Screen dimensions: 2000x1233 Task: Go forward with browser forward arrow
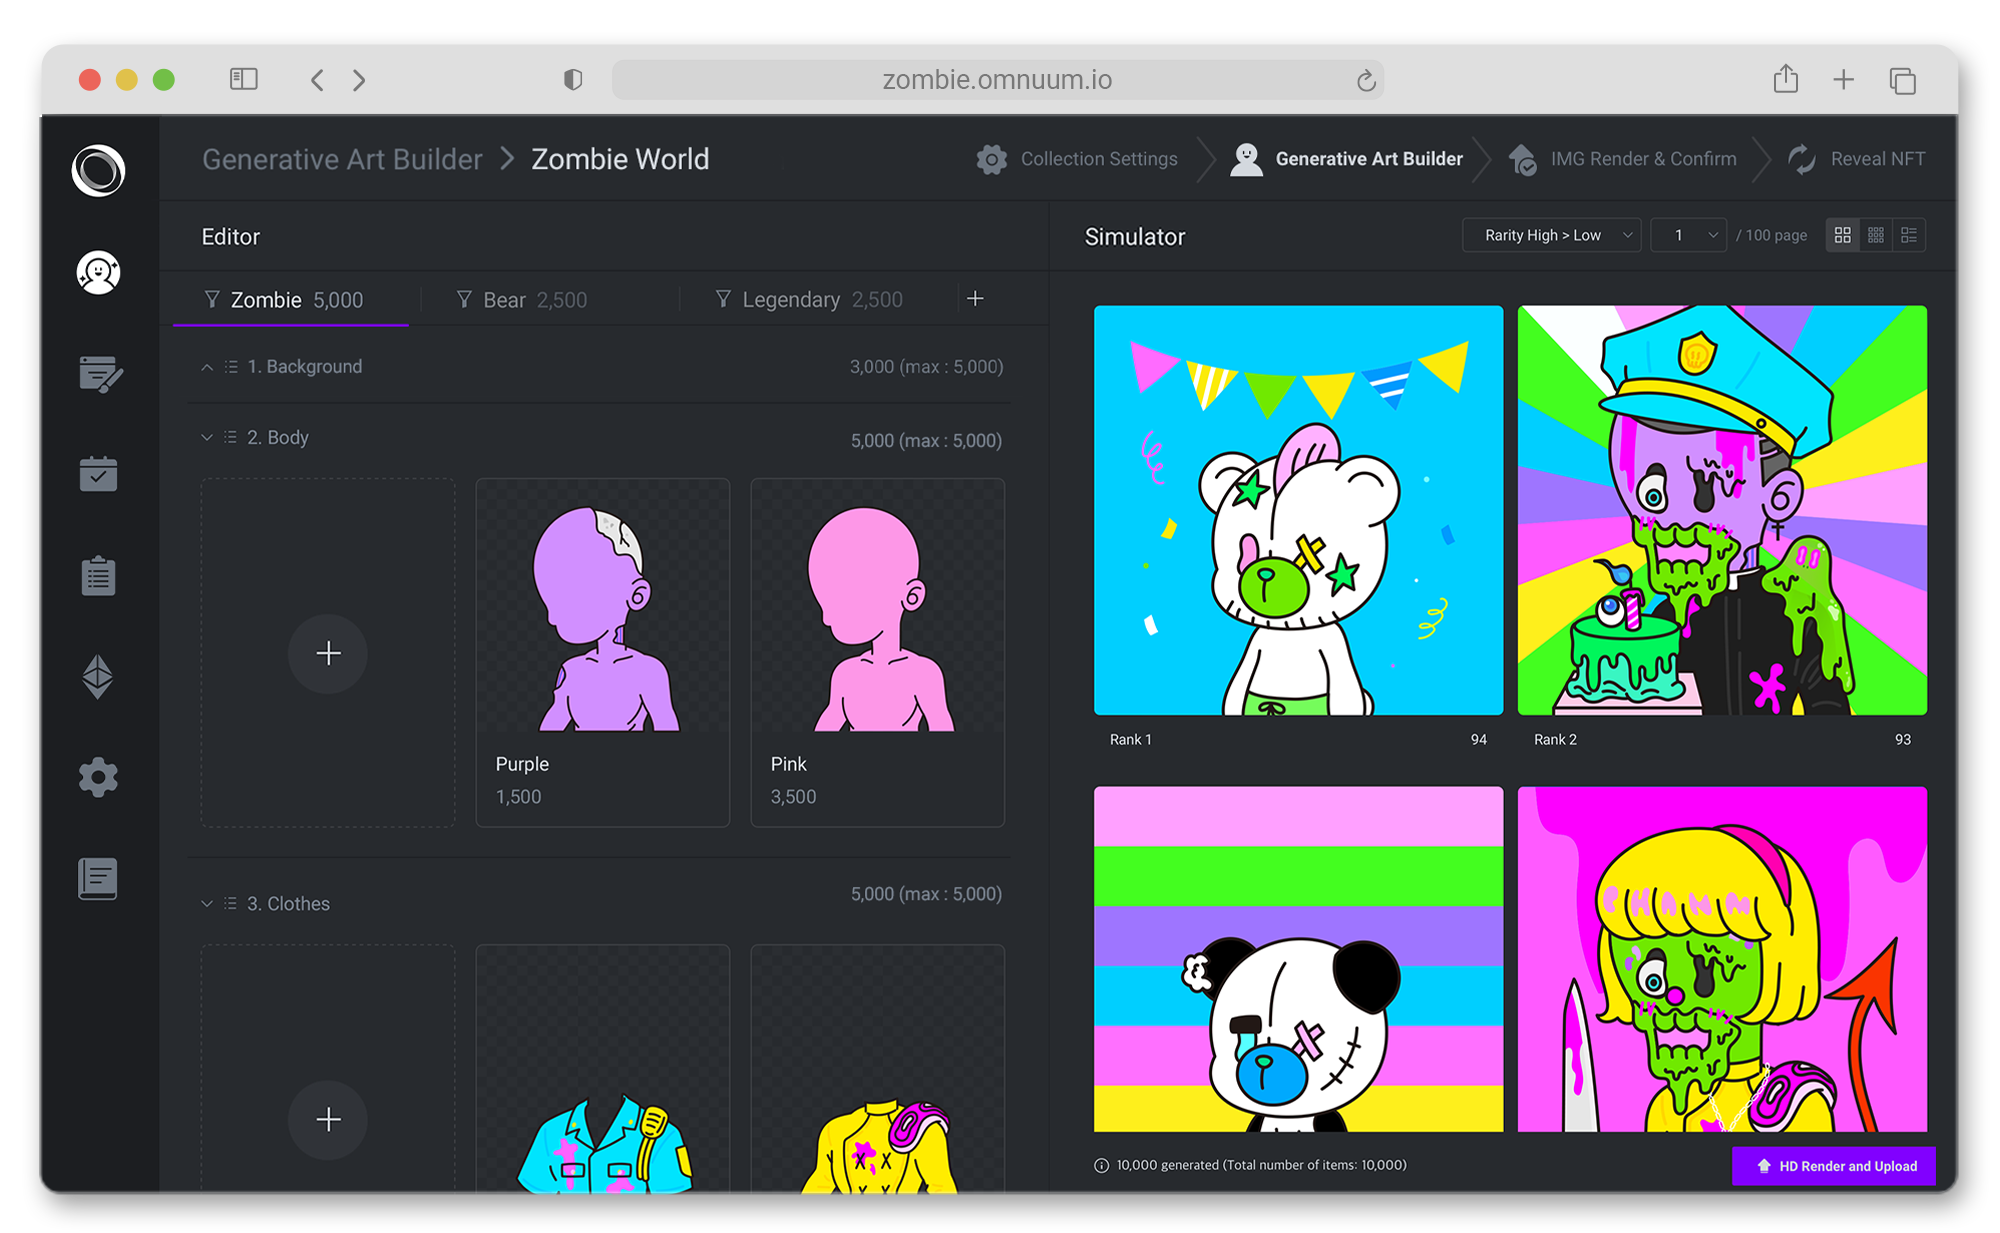[359, 80]
